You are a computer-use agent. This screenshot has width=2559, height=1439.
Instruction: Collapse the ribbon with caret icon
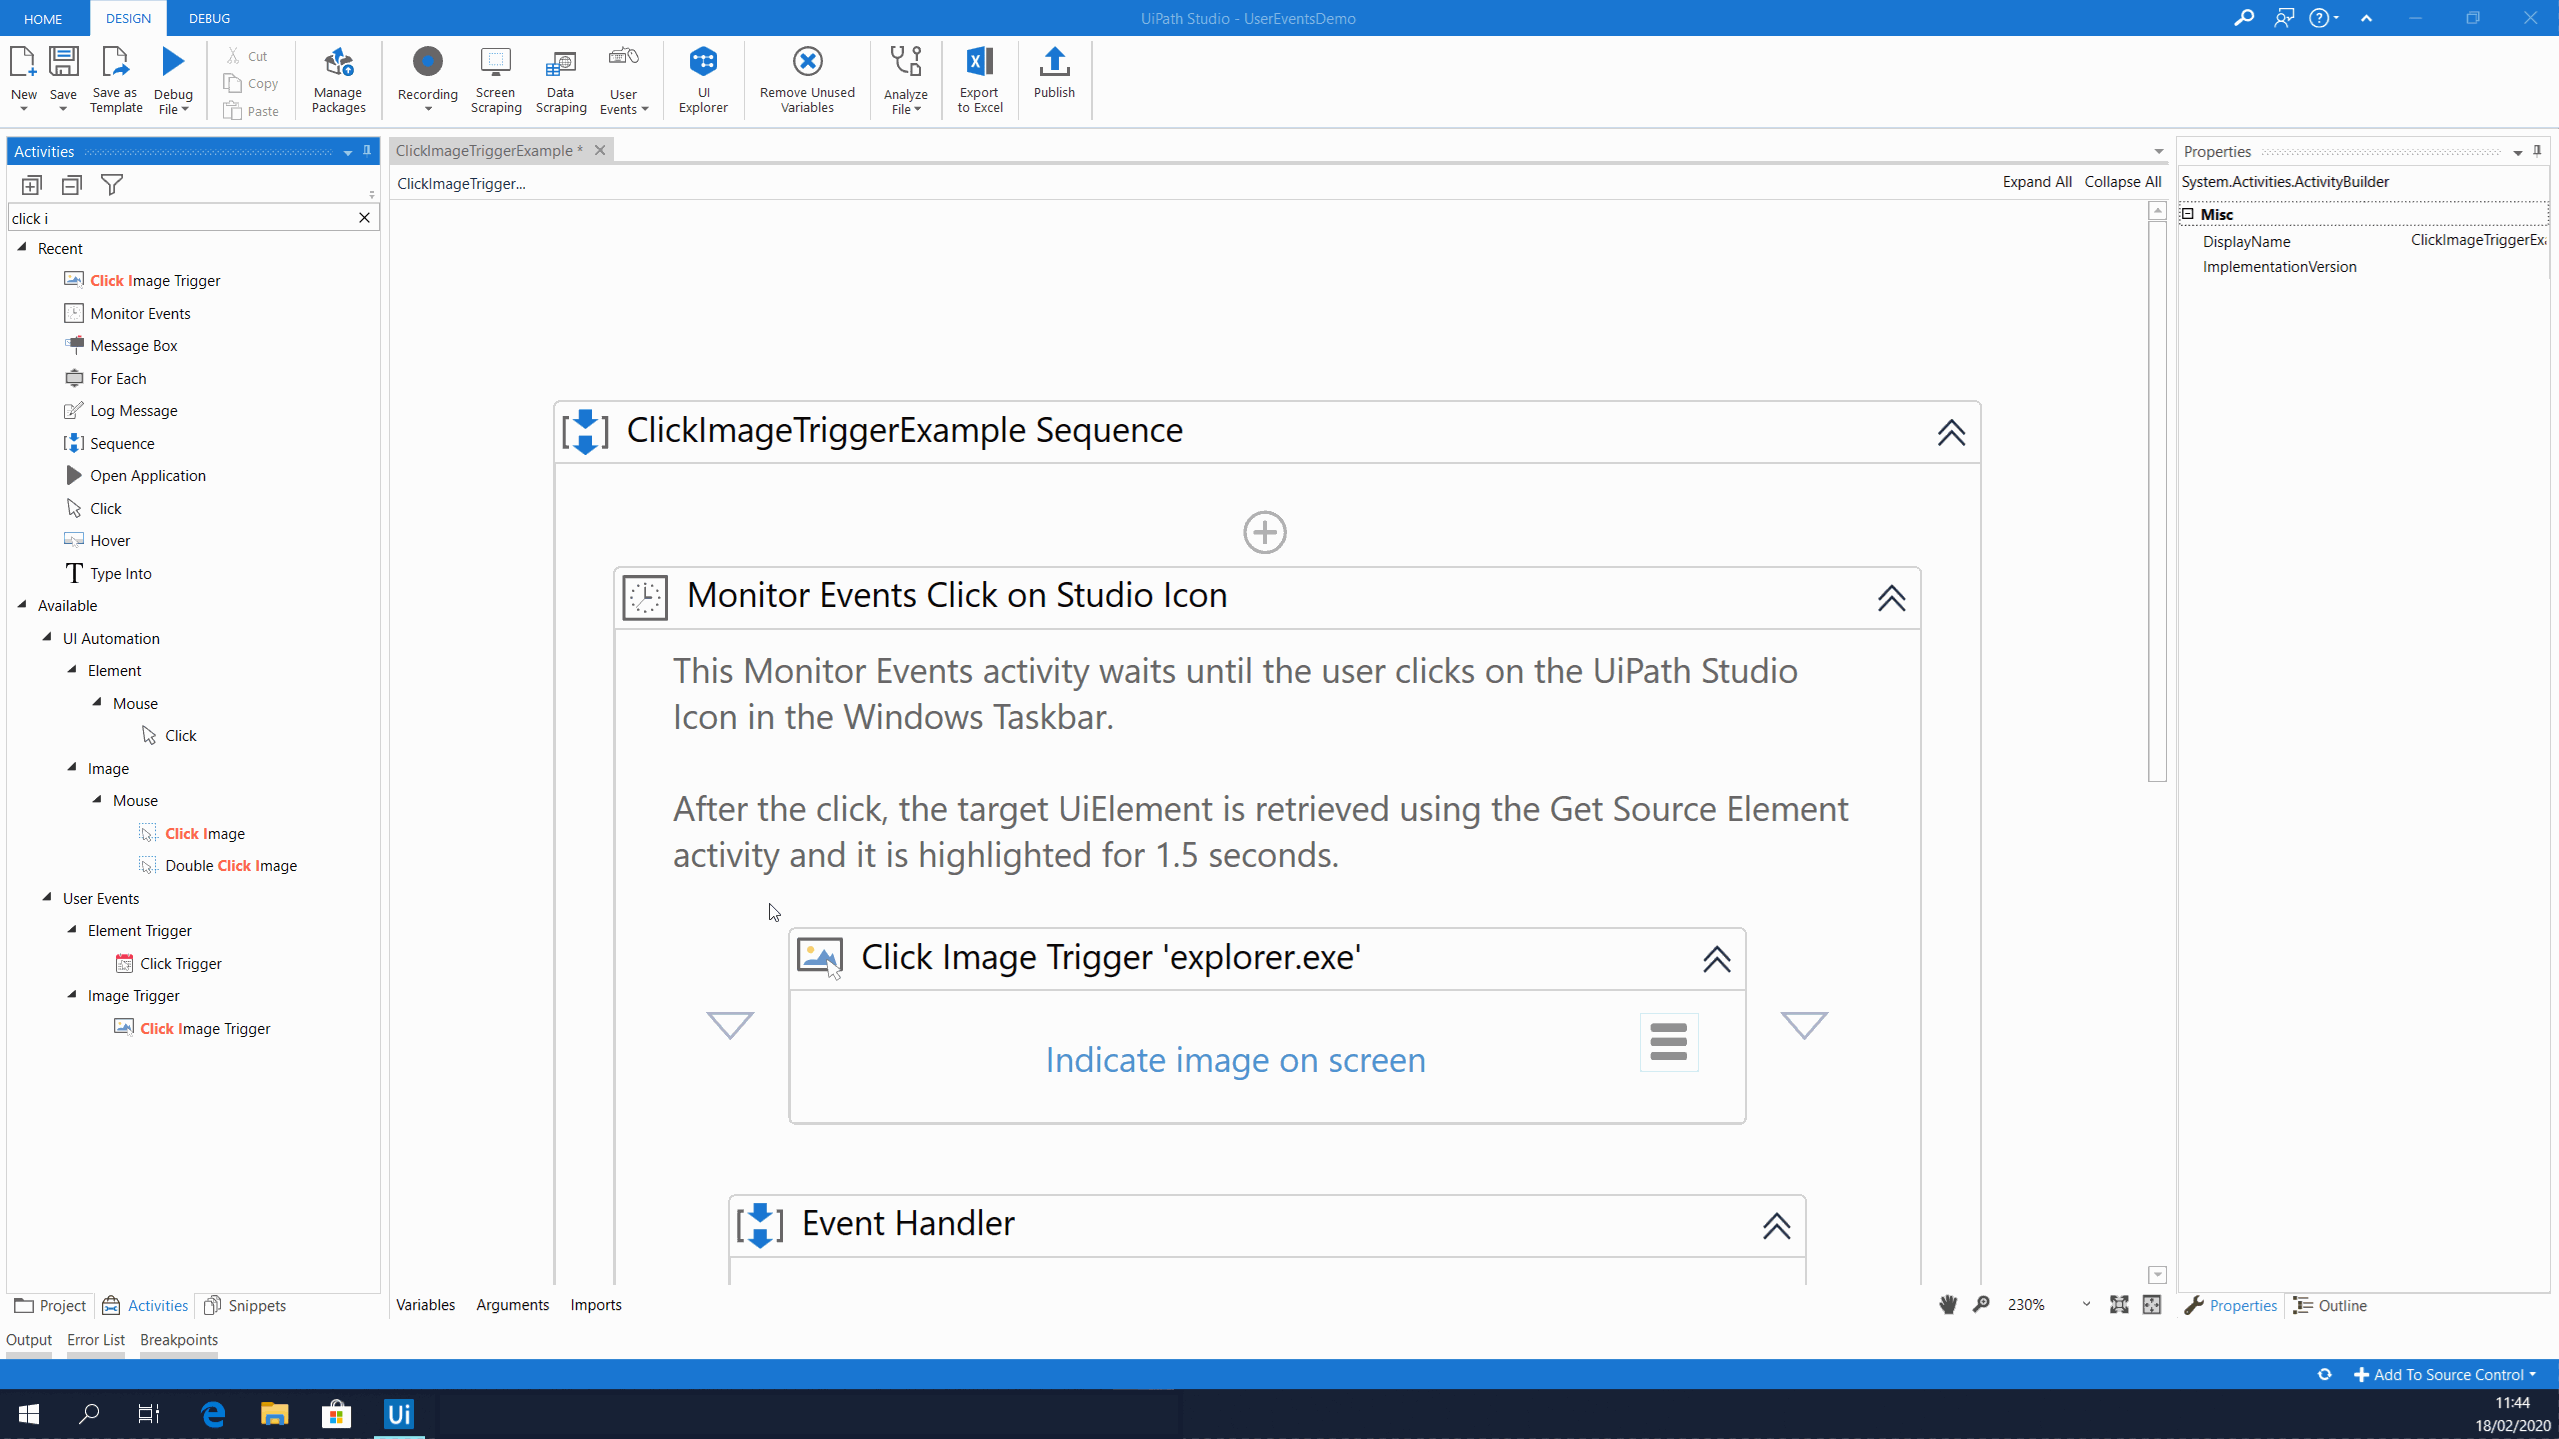[x=2366, y=18]
